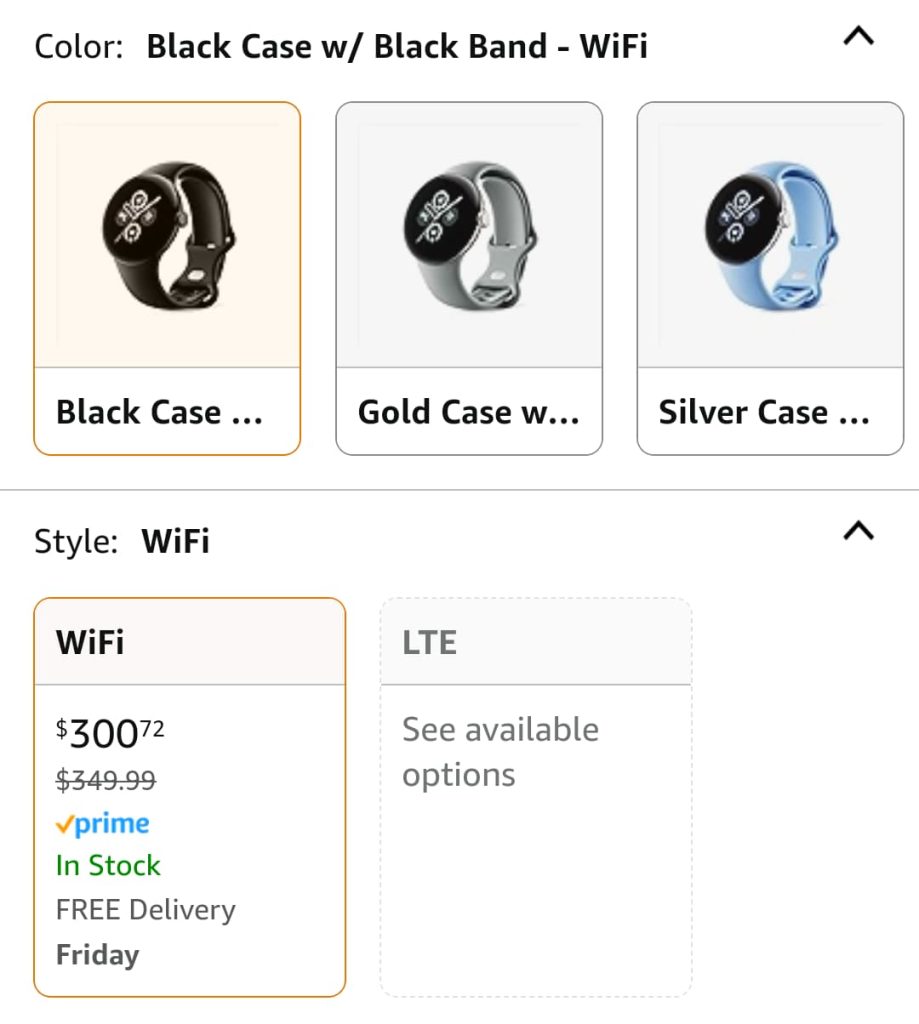Viewport: 919px width, 1024px height.
Task: Click the Prime logo in WiFi card
Action: tap(112, 824)
